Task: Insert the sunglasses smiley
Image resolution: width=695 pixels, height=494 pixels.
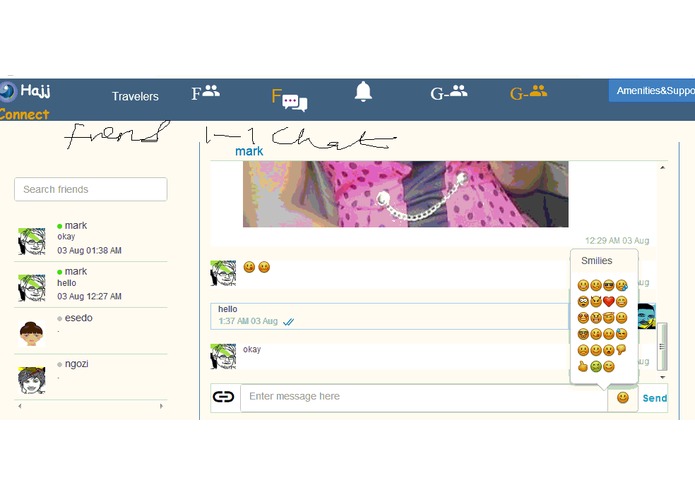Action: (x=609, y=285)
